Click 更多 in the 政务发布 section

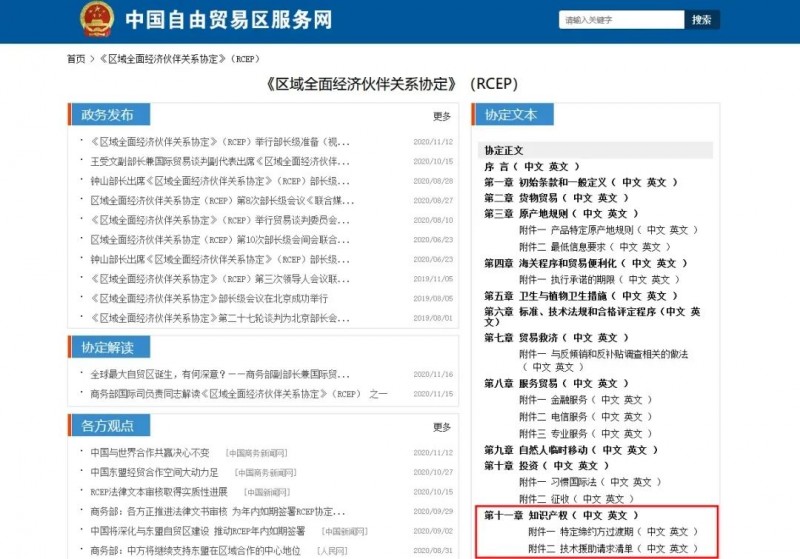point(441,116)
